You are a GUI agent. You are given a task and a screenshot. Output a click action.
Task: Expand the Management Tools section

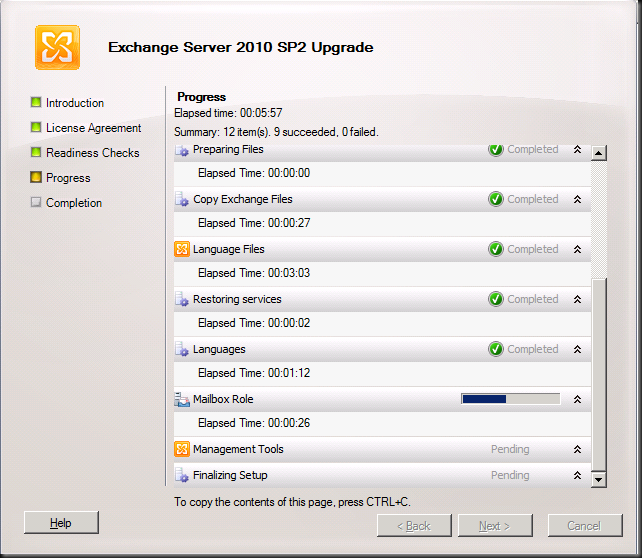click(577, 449)
